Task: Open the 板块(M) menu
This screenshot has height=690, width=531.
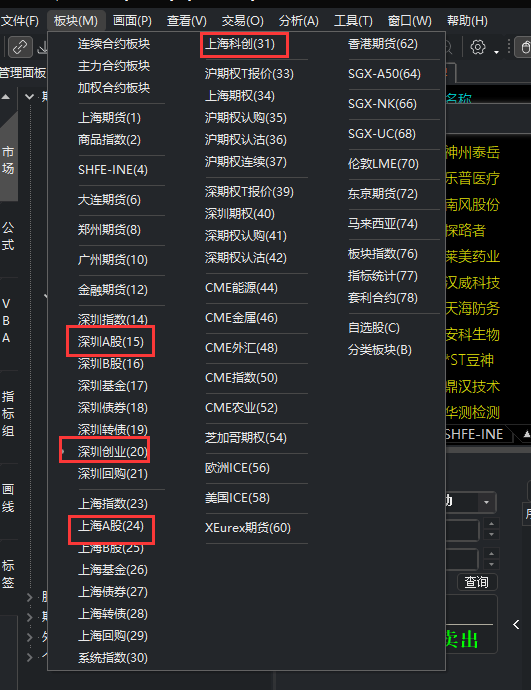Action: [x=76, y=21]
